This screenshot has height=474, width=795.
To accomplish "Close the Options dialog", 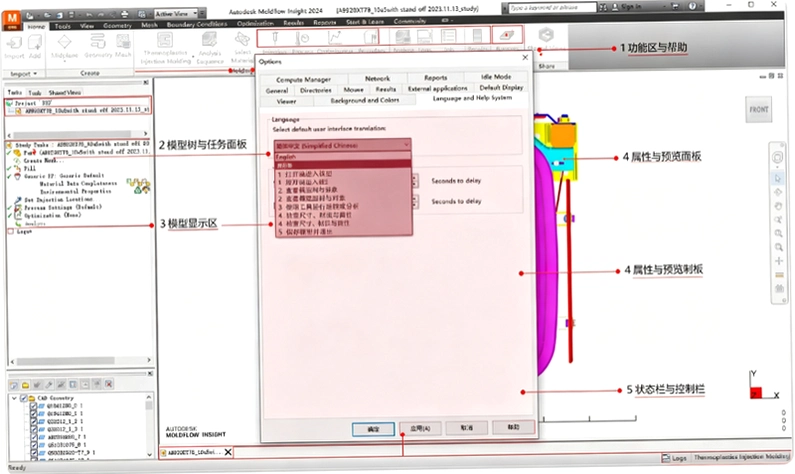I will click(525, 58).
